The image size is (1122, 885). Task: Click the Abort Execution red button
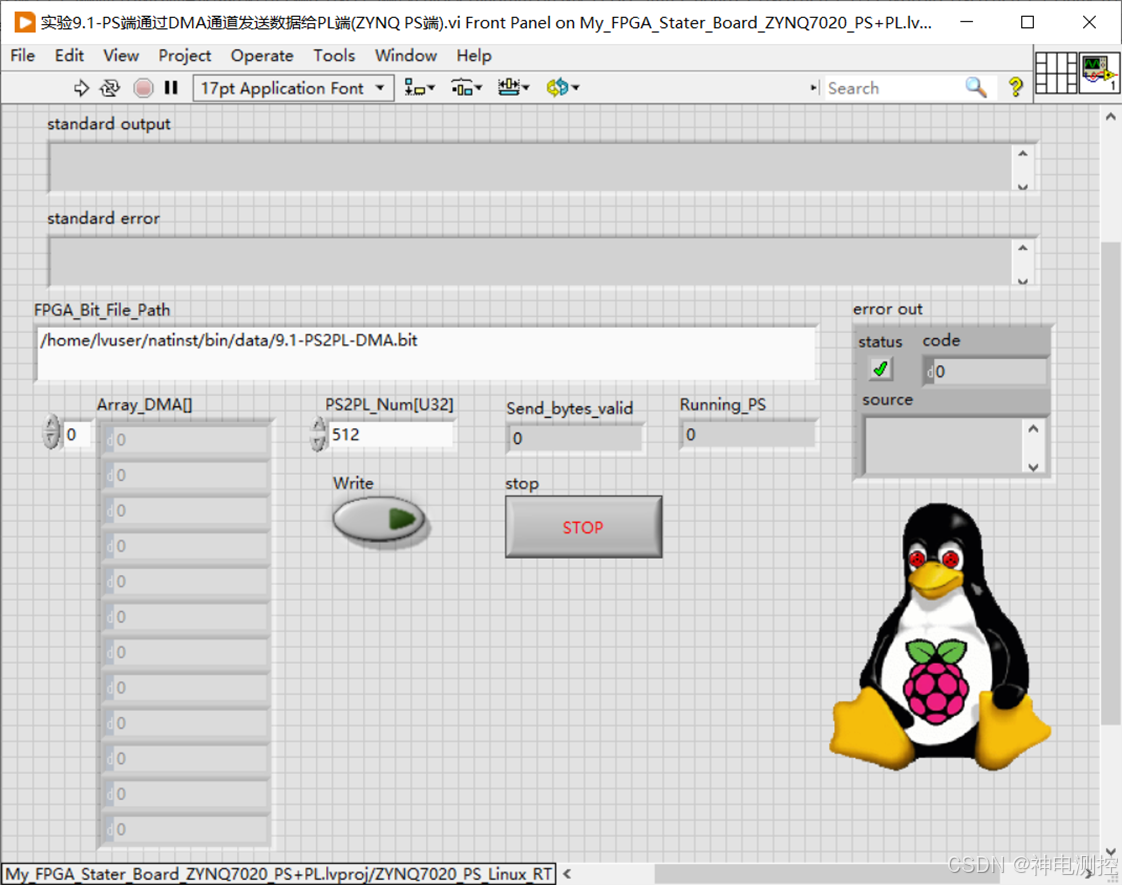[x=143, y=88]
